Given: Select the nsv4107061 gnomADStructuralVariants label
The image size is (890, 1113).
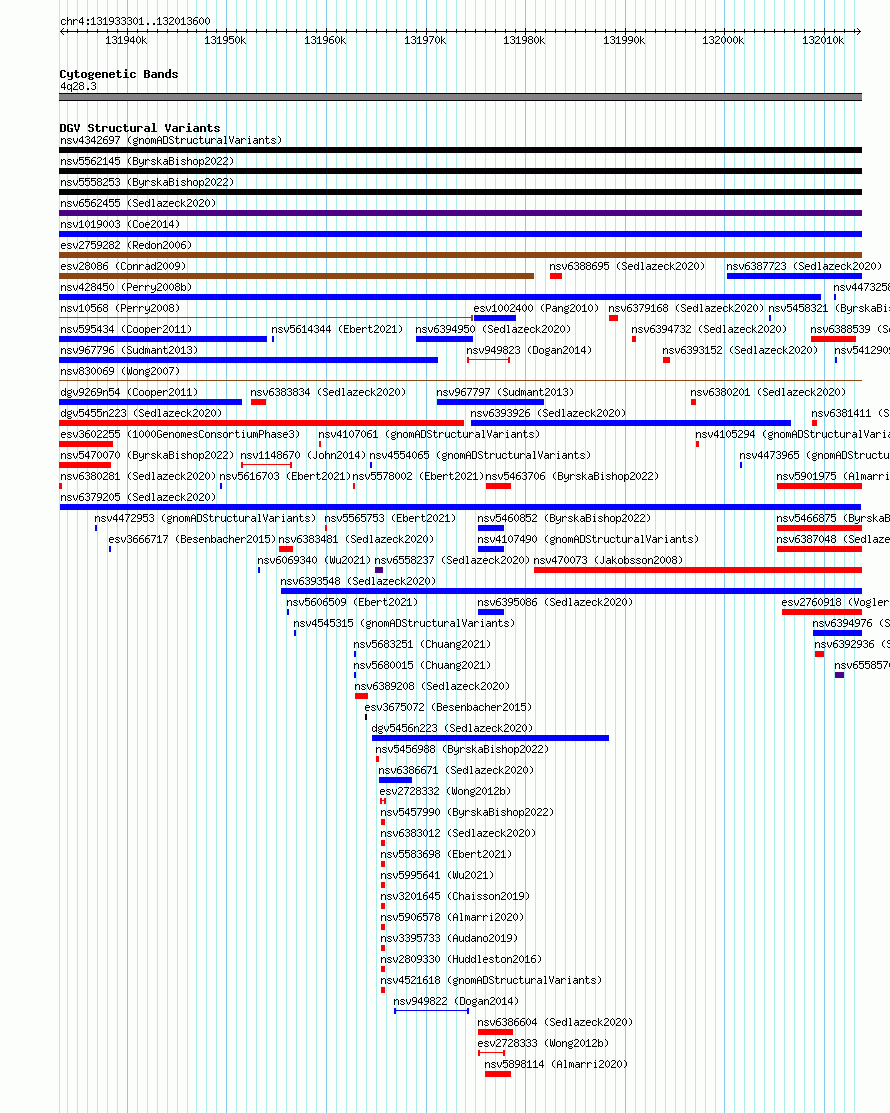Looking at the screenshot, I should coord(429,434).
